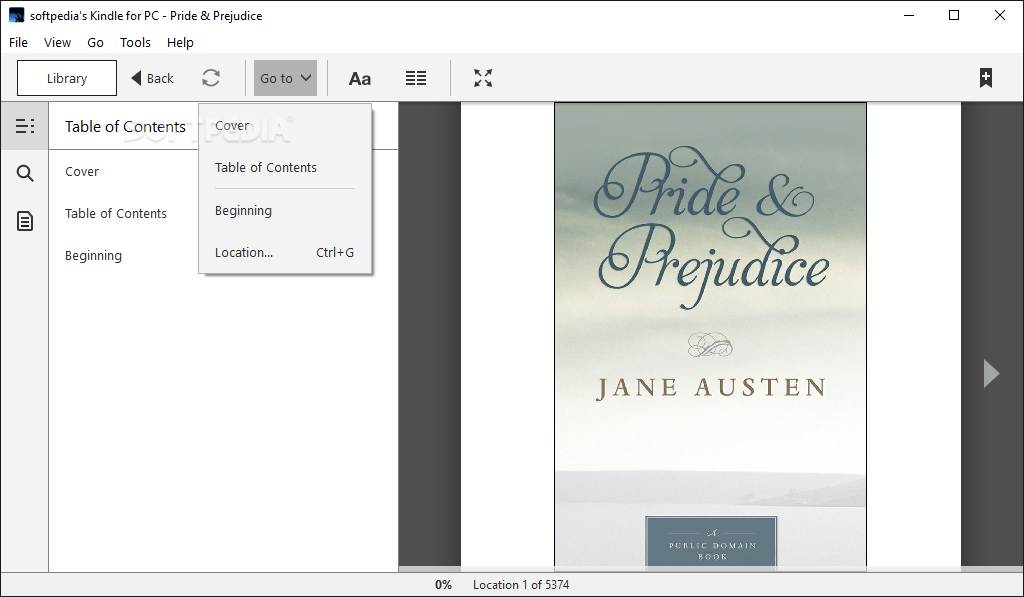
Task: Turn to the next page arrow
Action: click(x=991, y=374)
